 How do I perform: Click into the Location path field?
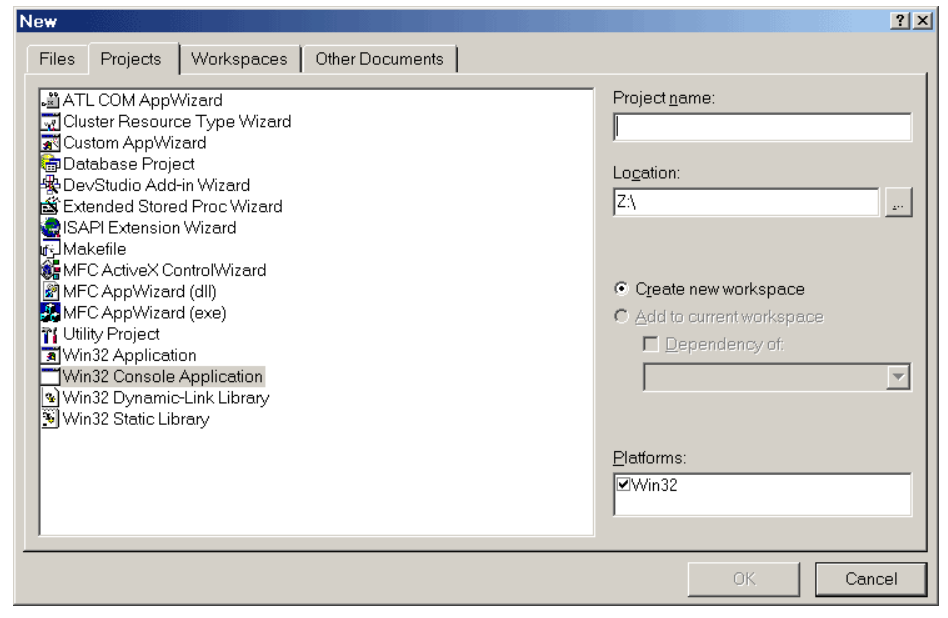pos(746,202)
